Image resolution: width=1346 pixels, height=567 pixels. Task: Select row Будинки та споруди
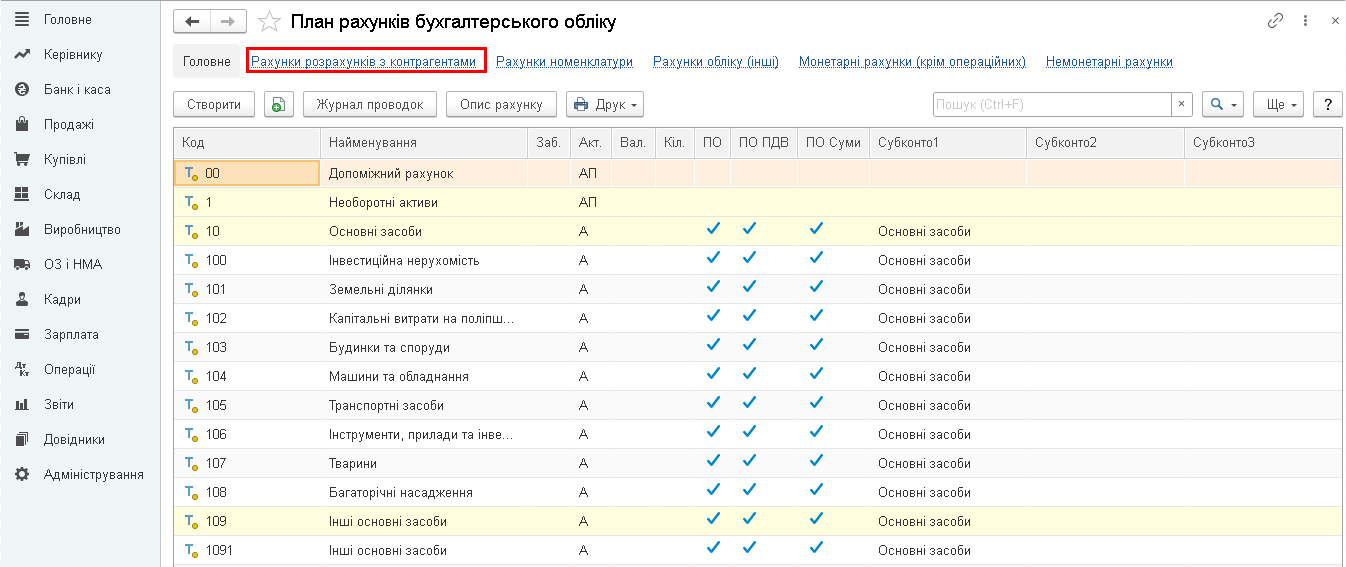click(758, 347)
